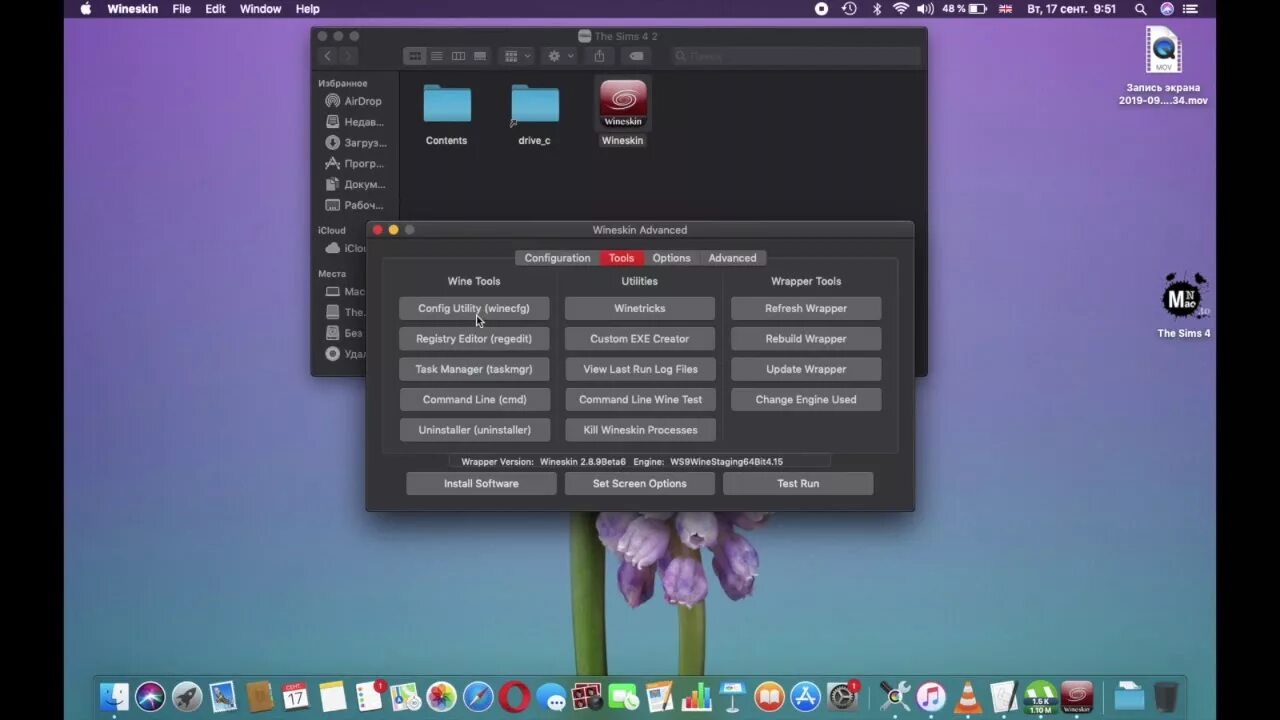The image size is (1280, 720).
Task: Open Trash in the Dock
Action: tap(1166, 697)
